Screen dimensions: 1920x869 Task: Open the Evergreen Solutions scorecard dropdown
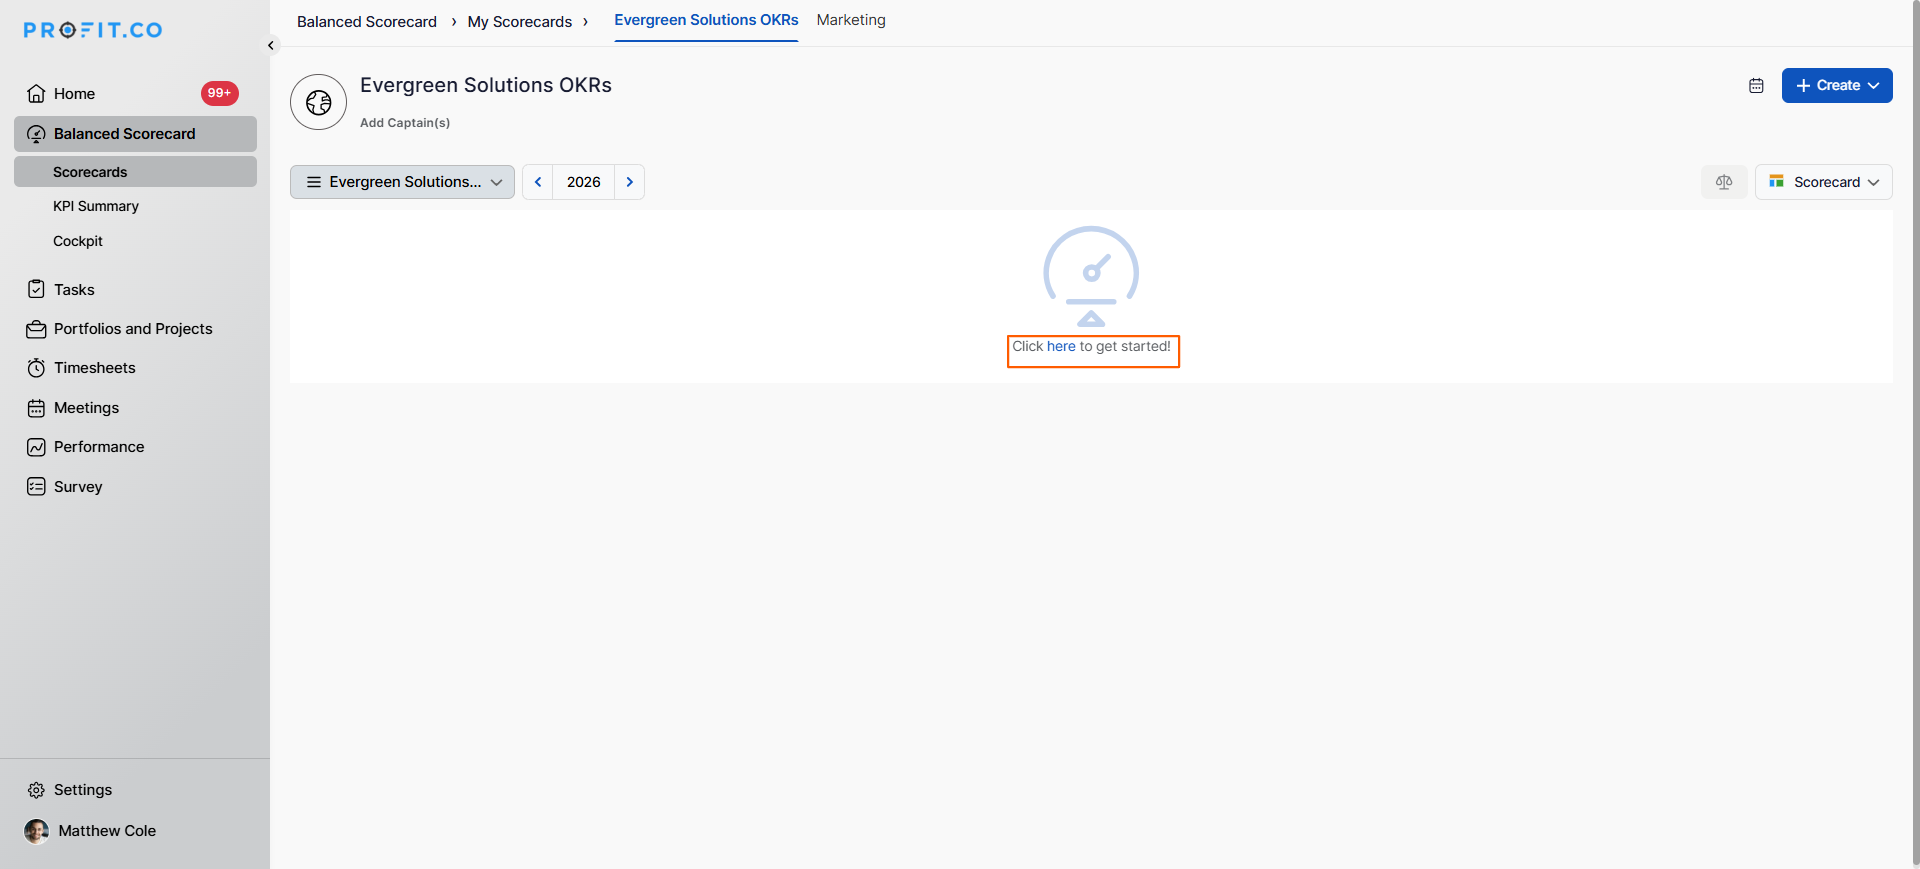pos(402,182)
